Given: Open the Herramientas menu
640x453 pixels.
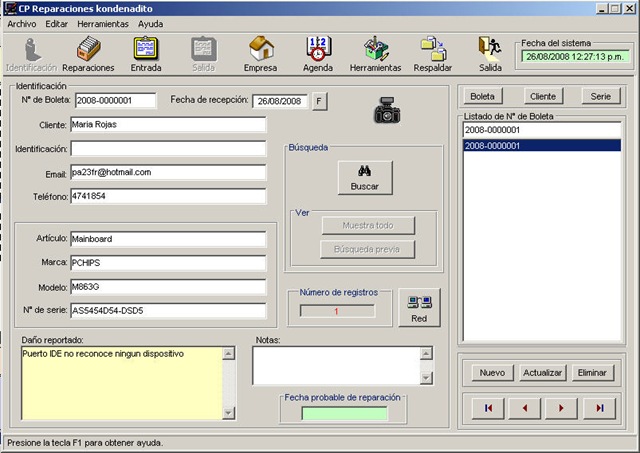Looking at the screenshot, I should coord(103,24).
